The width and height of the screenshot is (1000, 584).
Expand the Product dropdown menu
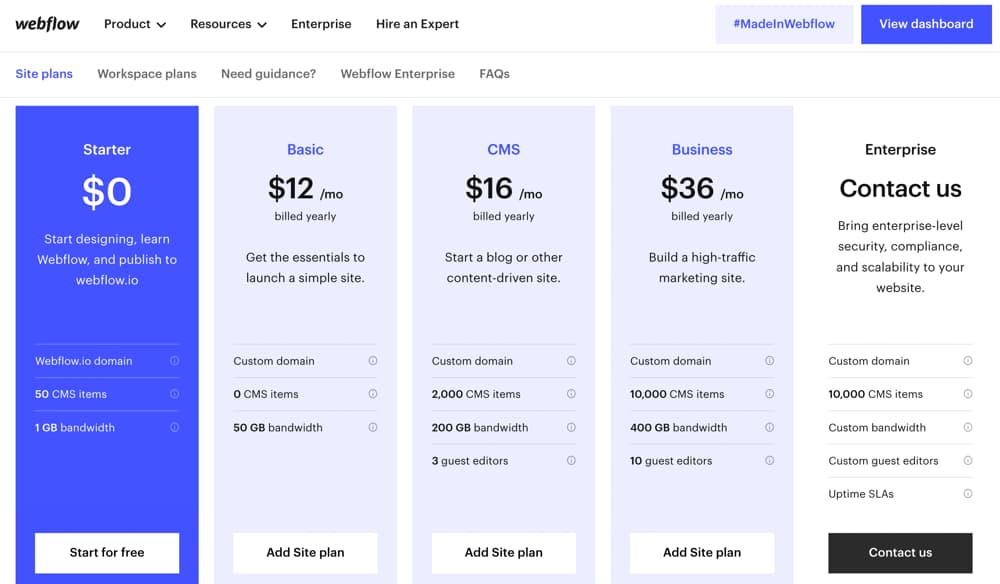[x=134, y=23]
